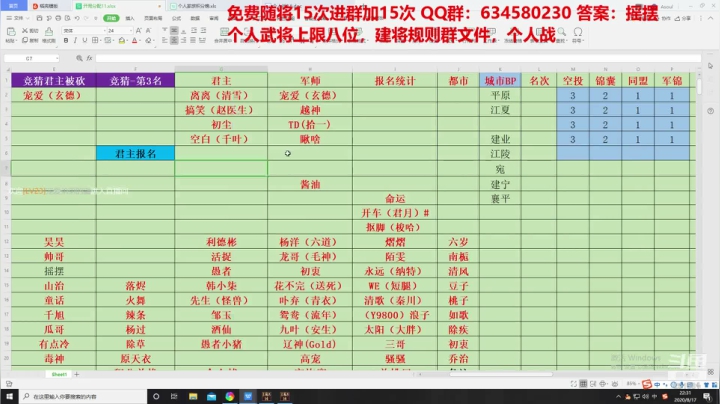Open the font name dropdown
This screenshot has width=720, height=404.
pos(105,30)
